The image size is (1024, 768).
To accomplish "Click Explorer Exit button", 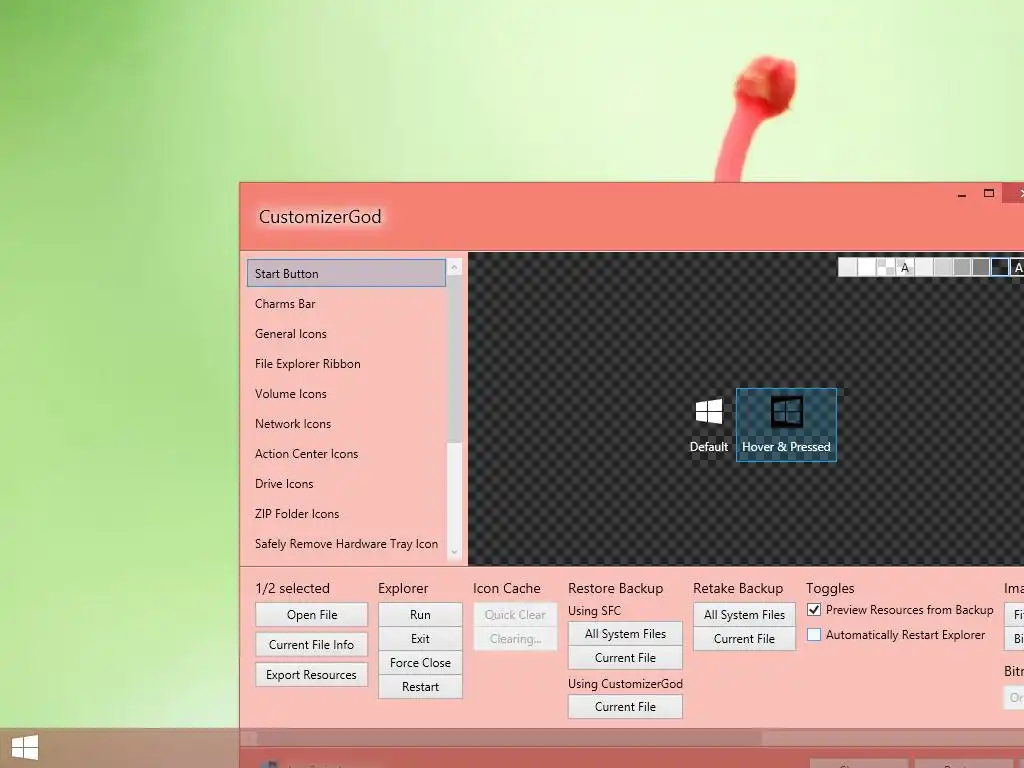I will (x=420, y=639).
